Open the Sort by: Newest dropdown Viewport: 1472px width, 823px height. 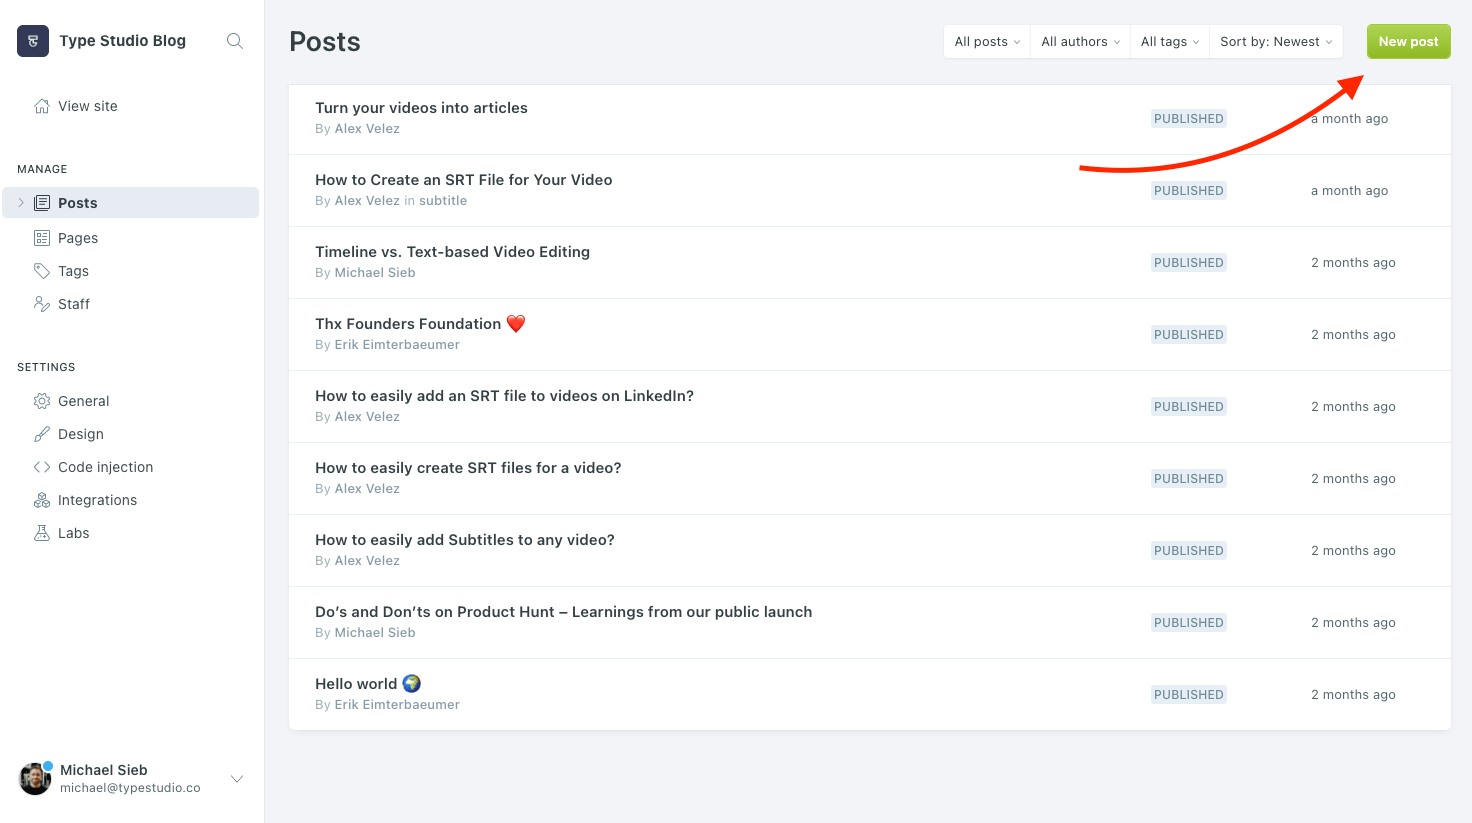coord(1276,42)
